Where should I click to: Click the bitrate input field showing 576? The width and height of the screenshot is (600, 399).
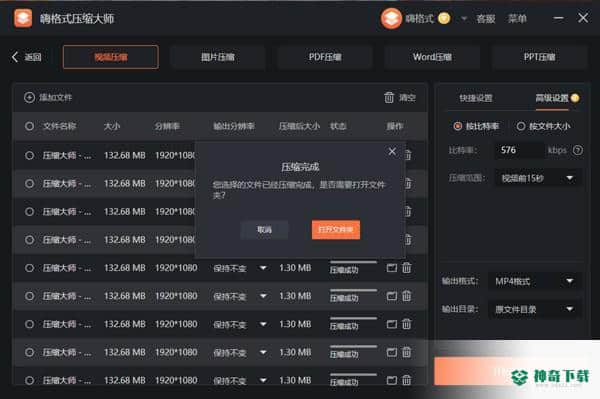tap(519, 150)
